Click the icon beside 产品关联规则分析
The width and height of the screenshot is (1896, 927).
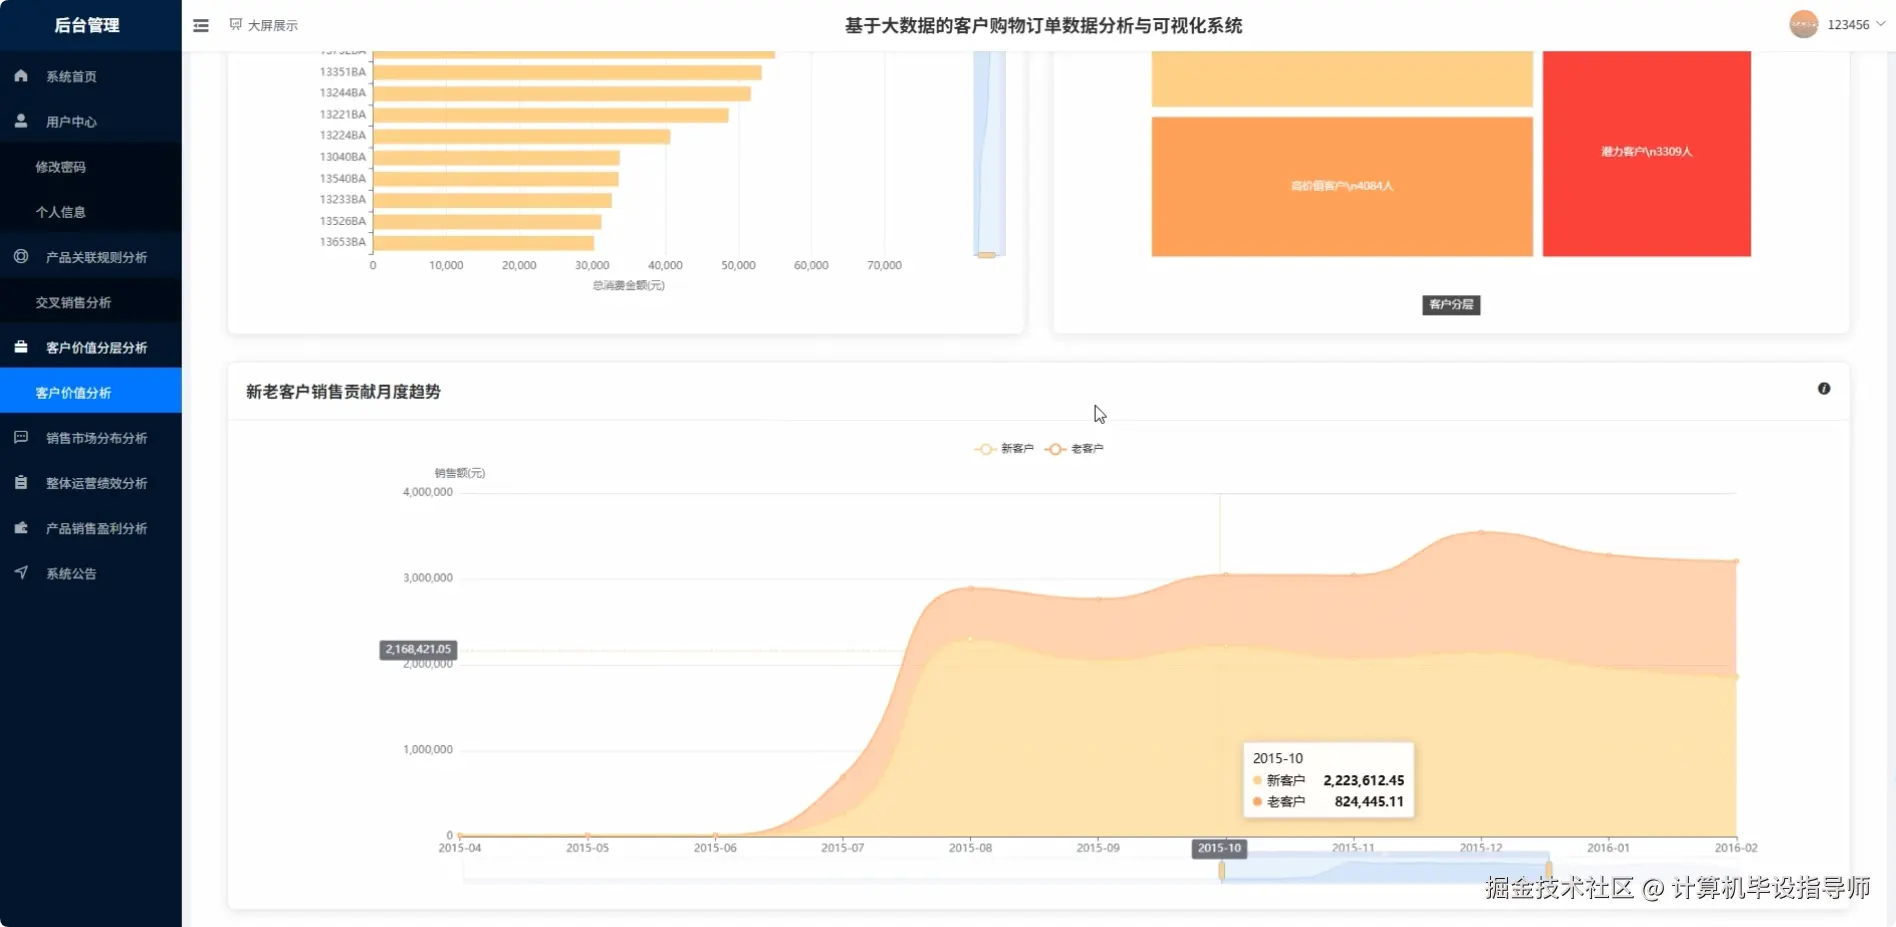tap(21, 257)
